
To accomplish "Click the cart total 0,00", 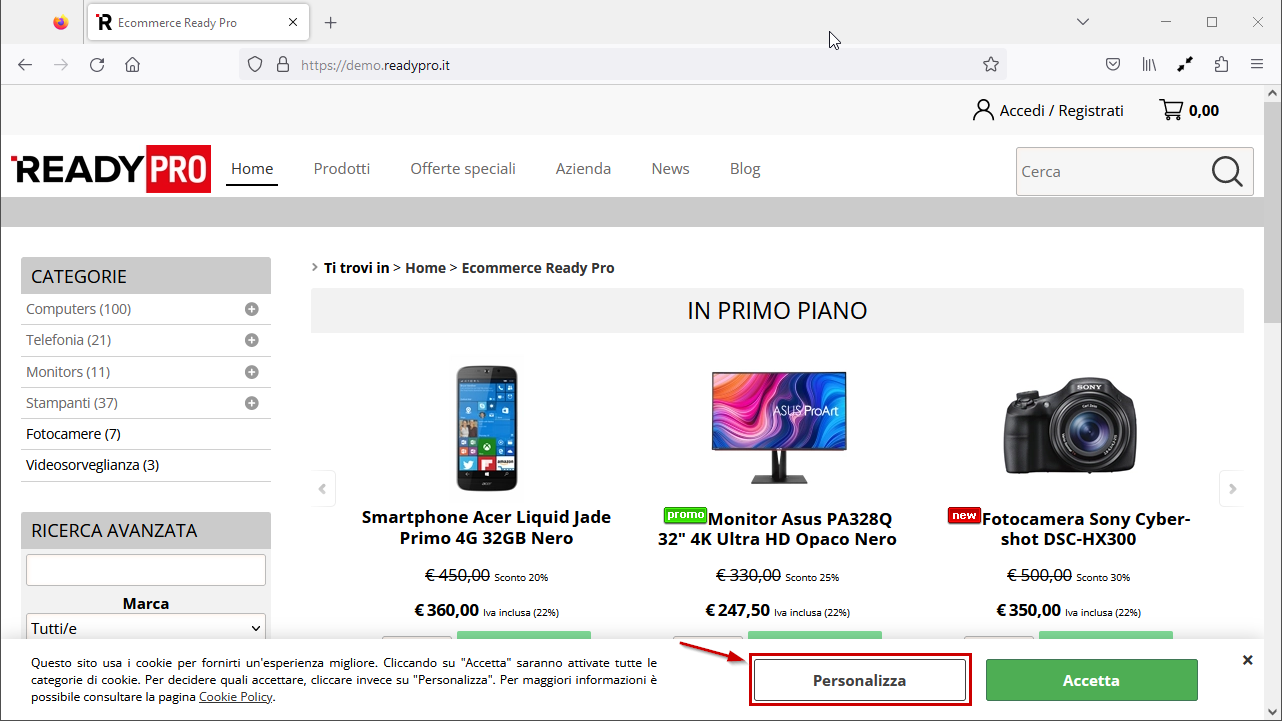I will tap(1204, 110).
